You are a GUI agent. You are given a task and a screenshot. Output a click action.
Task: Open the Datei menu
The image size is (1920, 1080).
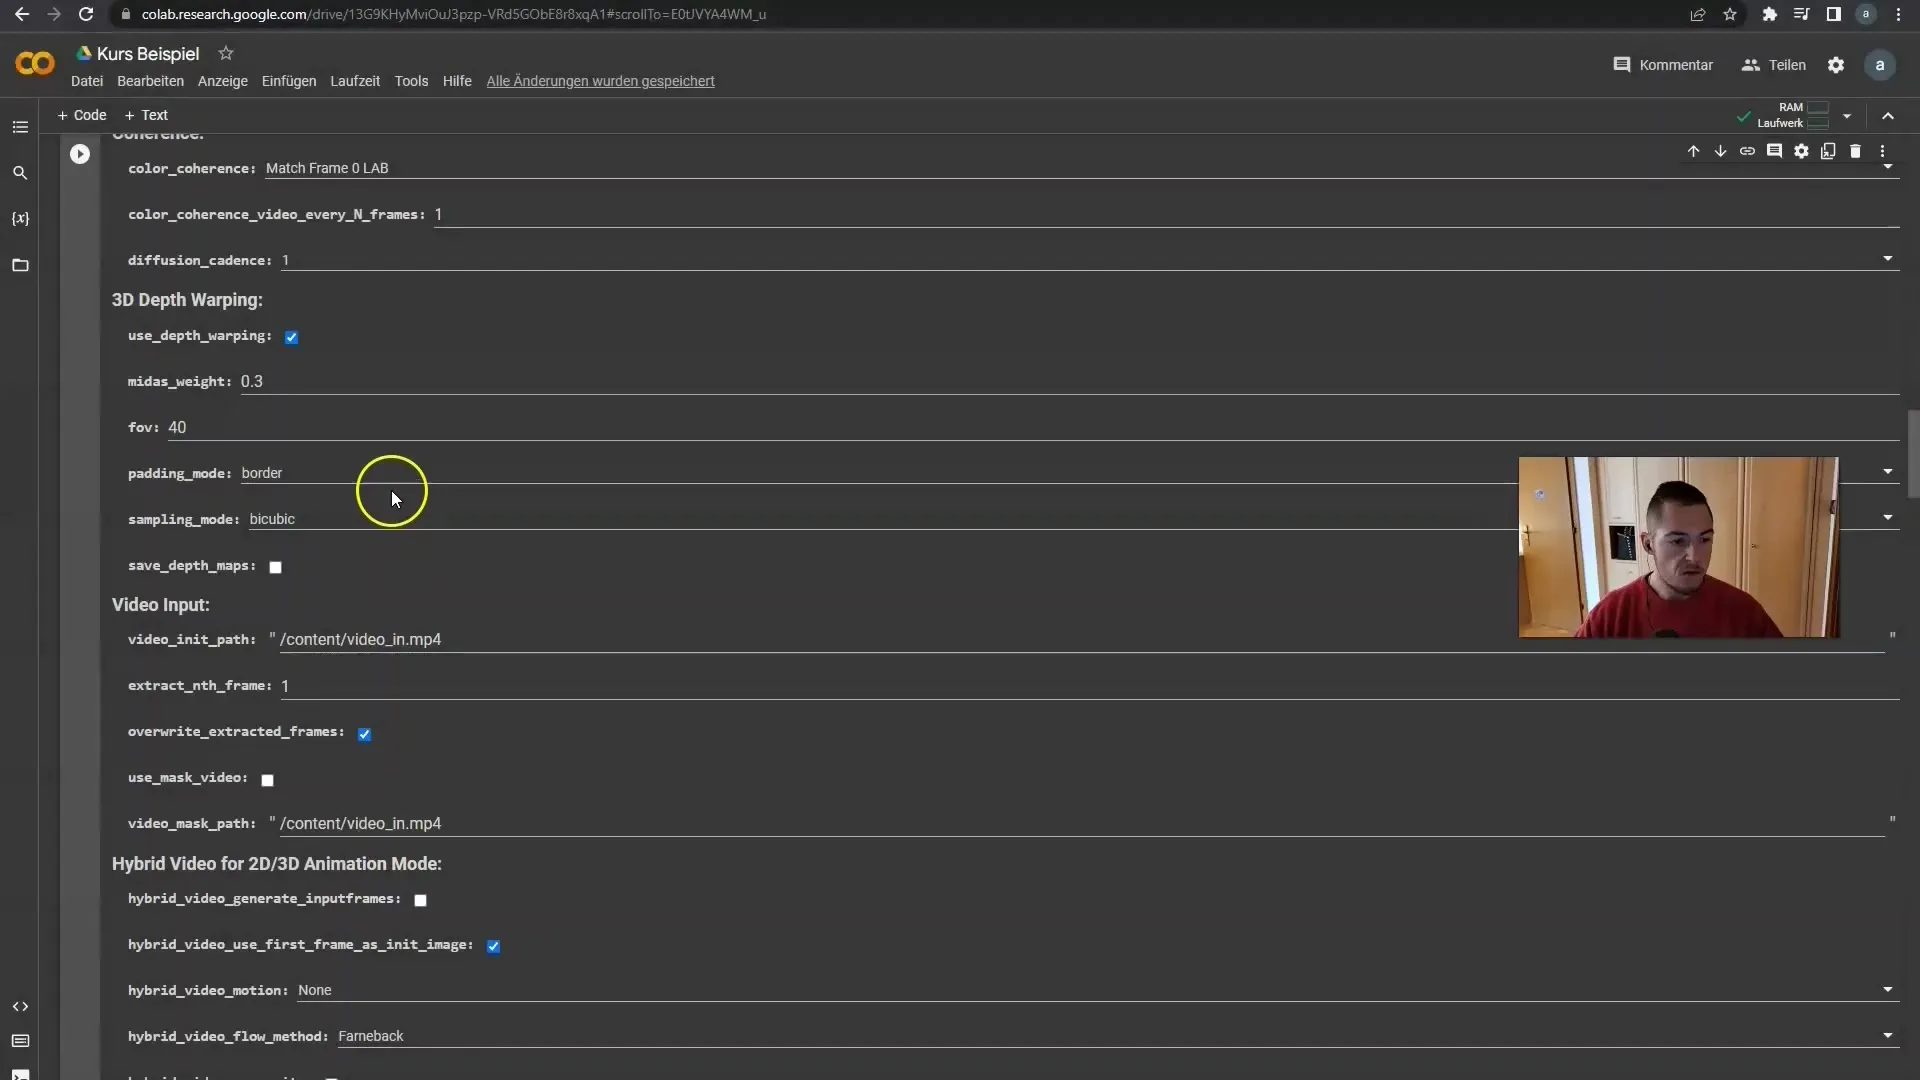click(x=87, y=81)
